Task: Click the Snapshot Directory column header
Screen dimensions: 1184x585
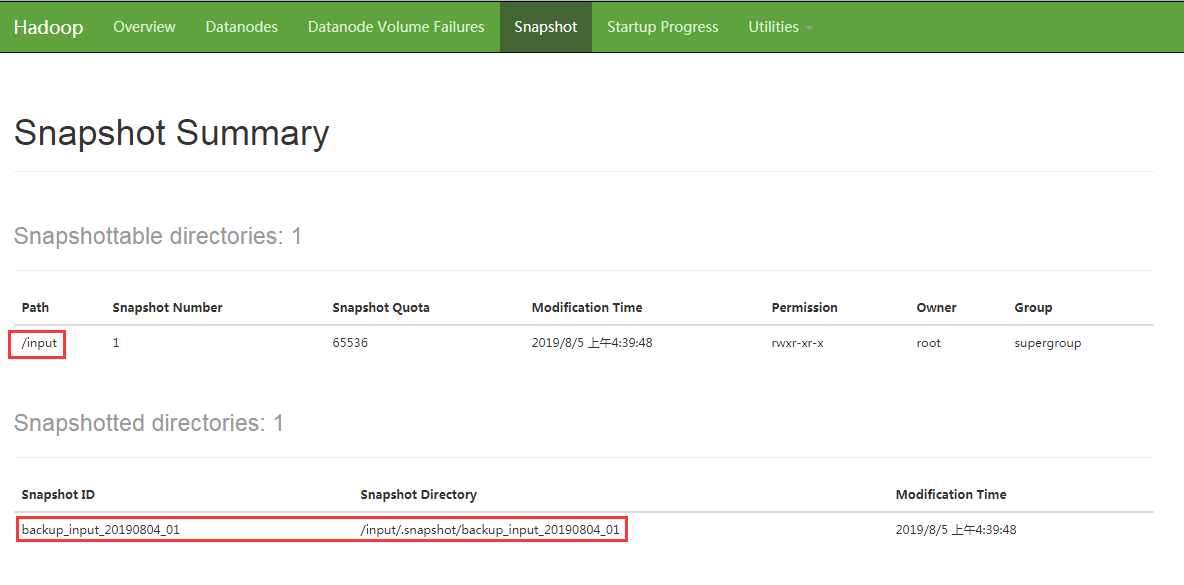Action: (418, 494)
